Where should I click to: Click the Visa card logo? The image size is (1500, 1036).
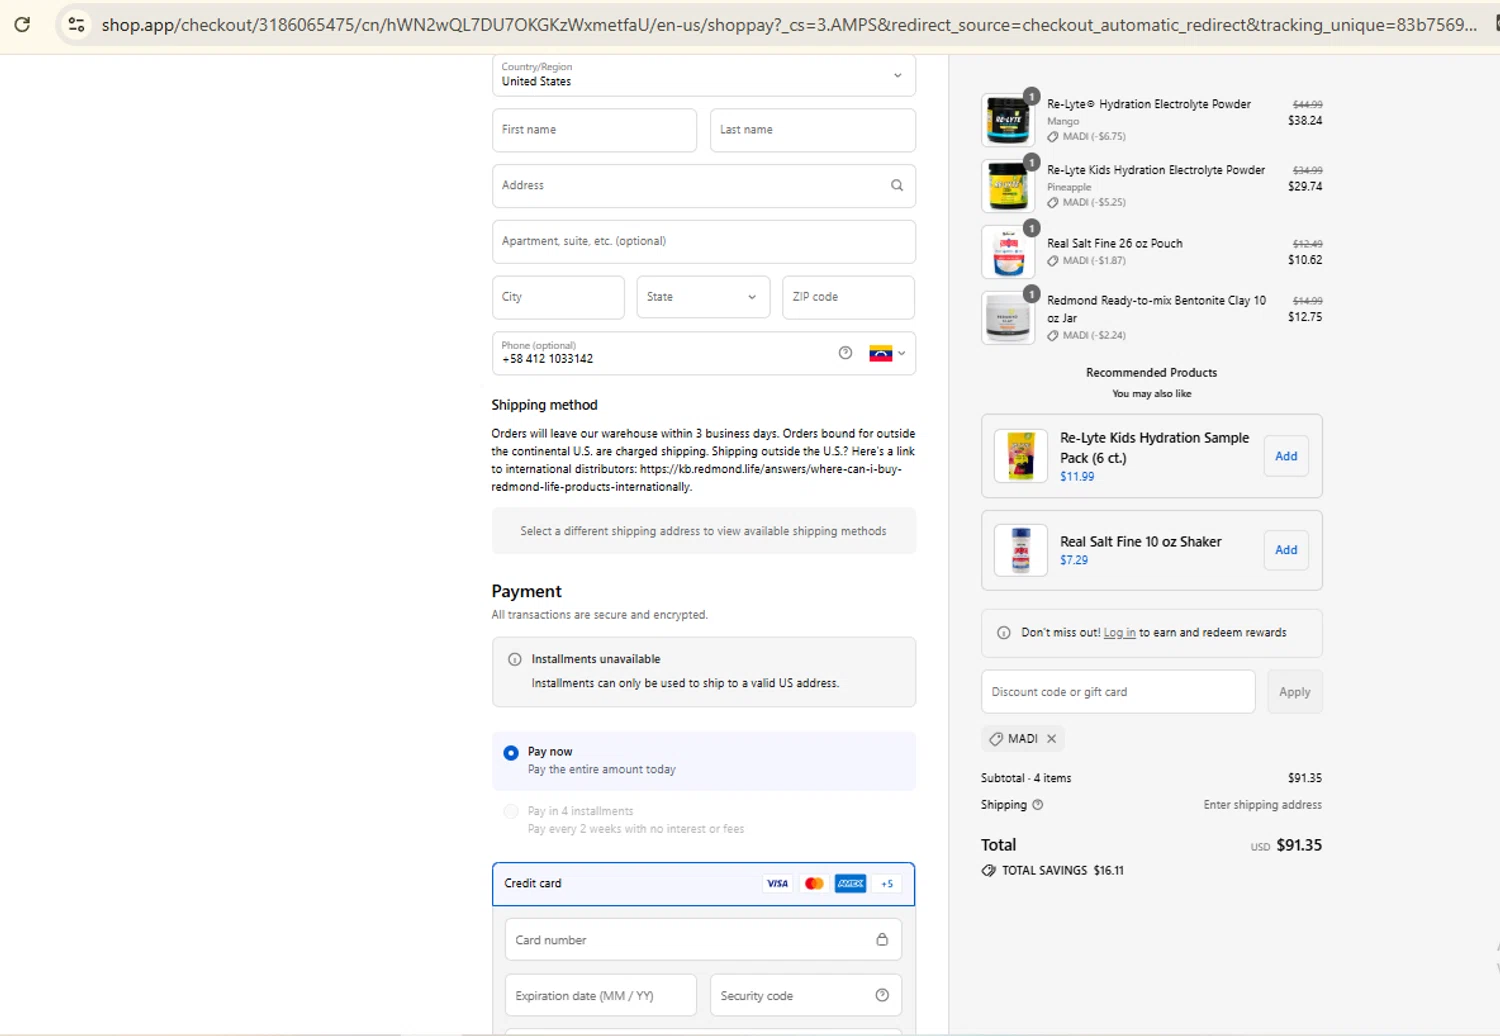[777, 883]
